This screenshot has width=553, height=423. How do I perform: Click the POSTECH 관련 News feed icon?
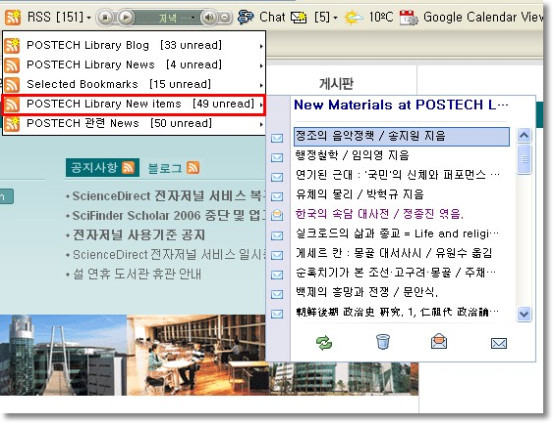click(x=12, y=124)
